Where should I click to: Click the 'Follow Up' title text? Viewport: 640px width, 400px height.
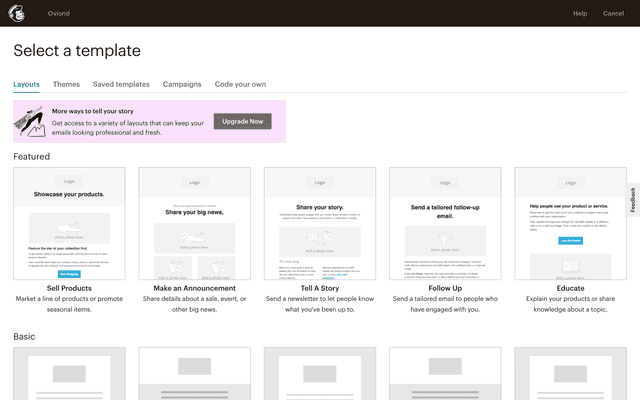point(445,288)
